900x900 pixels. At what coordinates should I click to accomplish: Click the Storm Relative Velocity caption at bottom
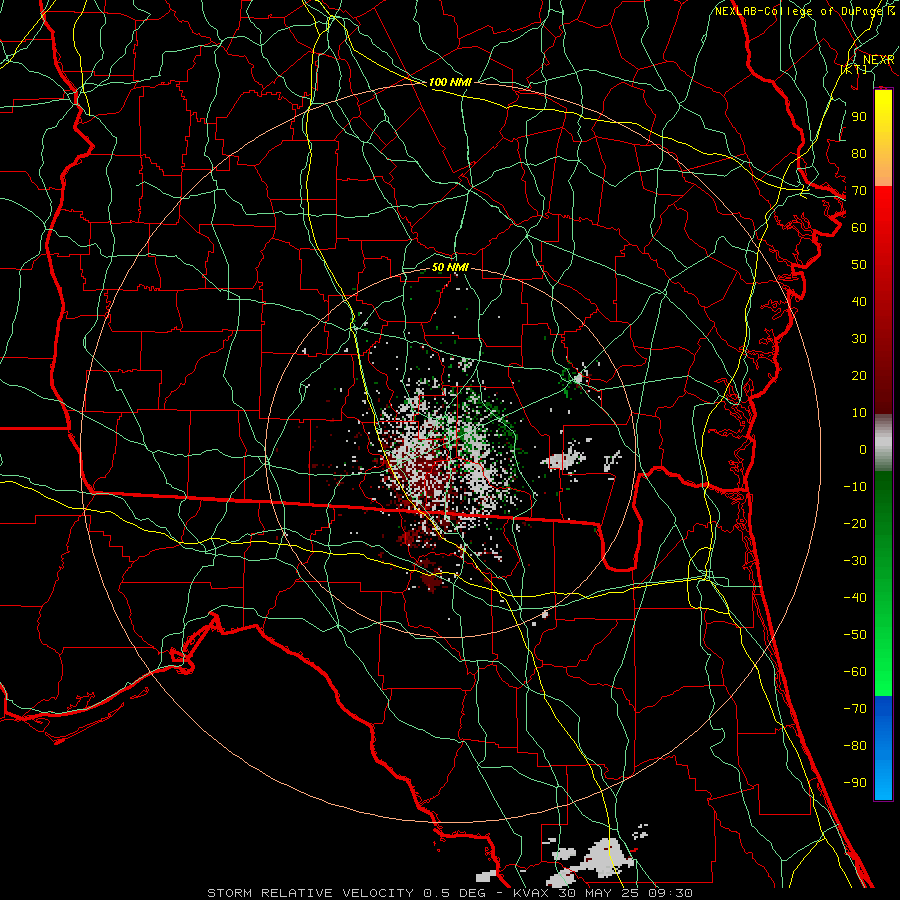tap(449, 893)
